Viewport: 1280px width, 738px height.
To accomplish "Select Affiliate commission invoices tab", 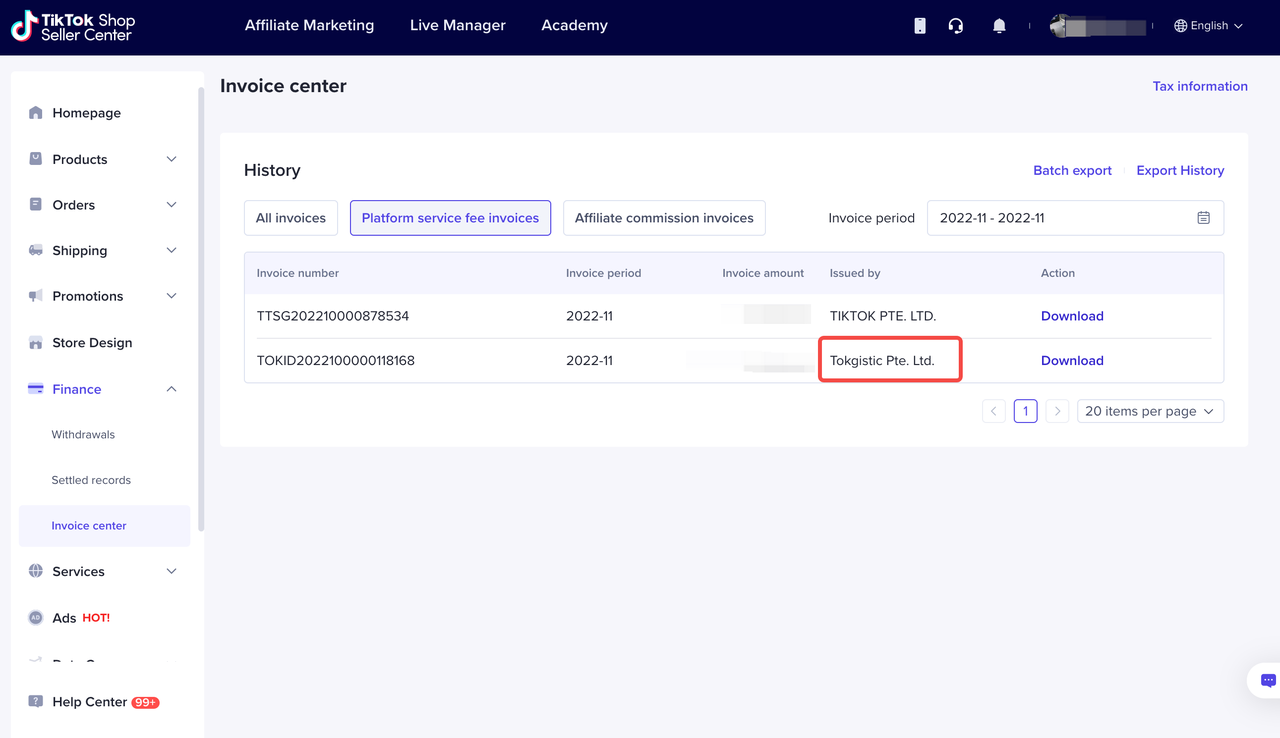I will (664, 218).
